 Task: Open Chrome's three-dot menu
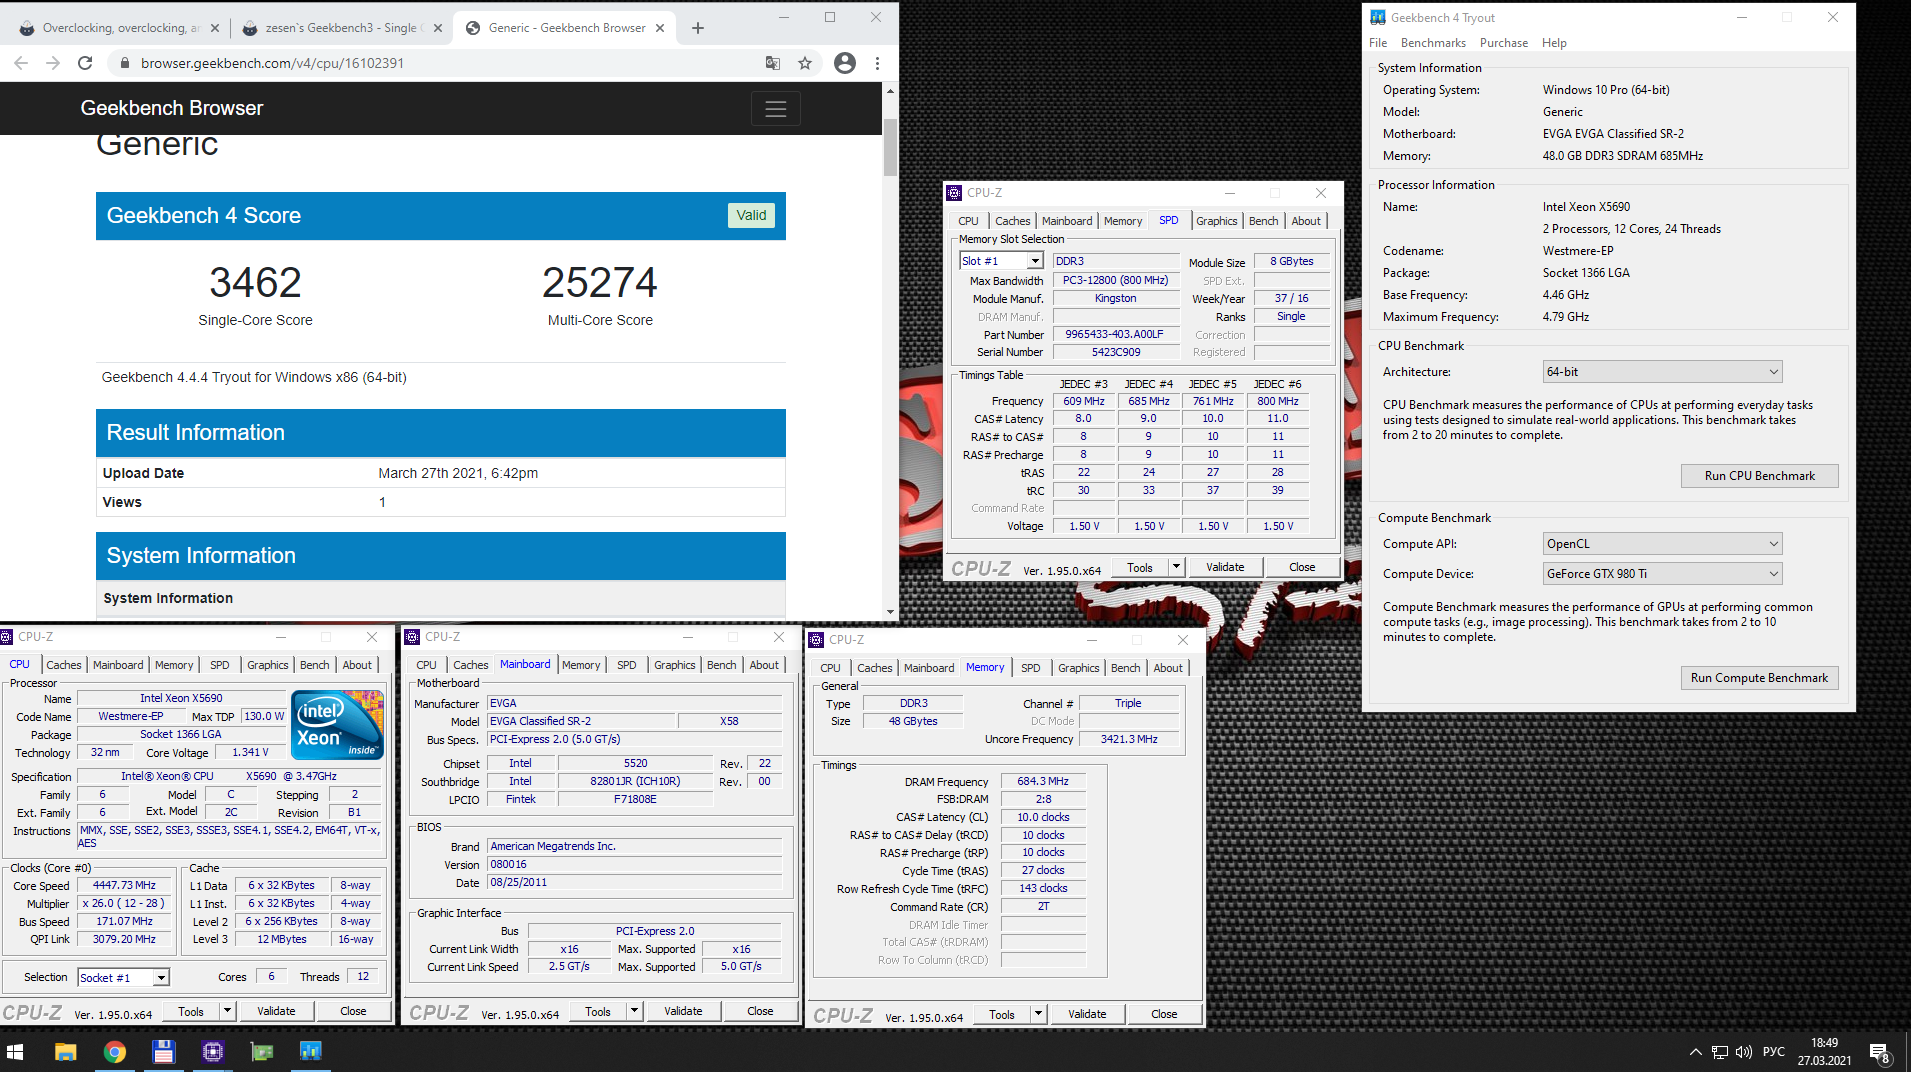877,63
